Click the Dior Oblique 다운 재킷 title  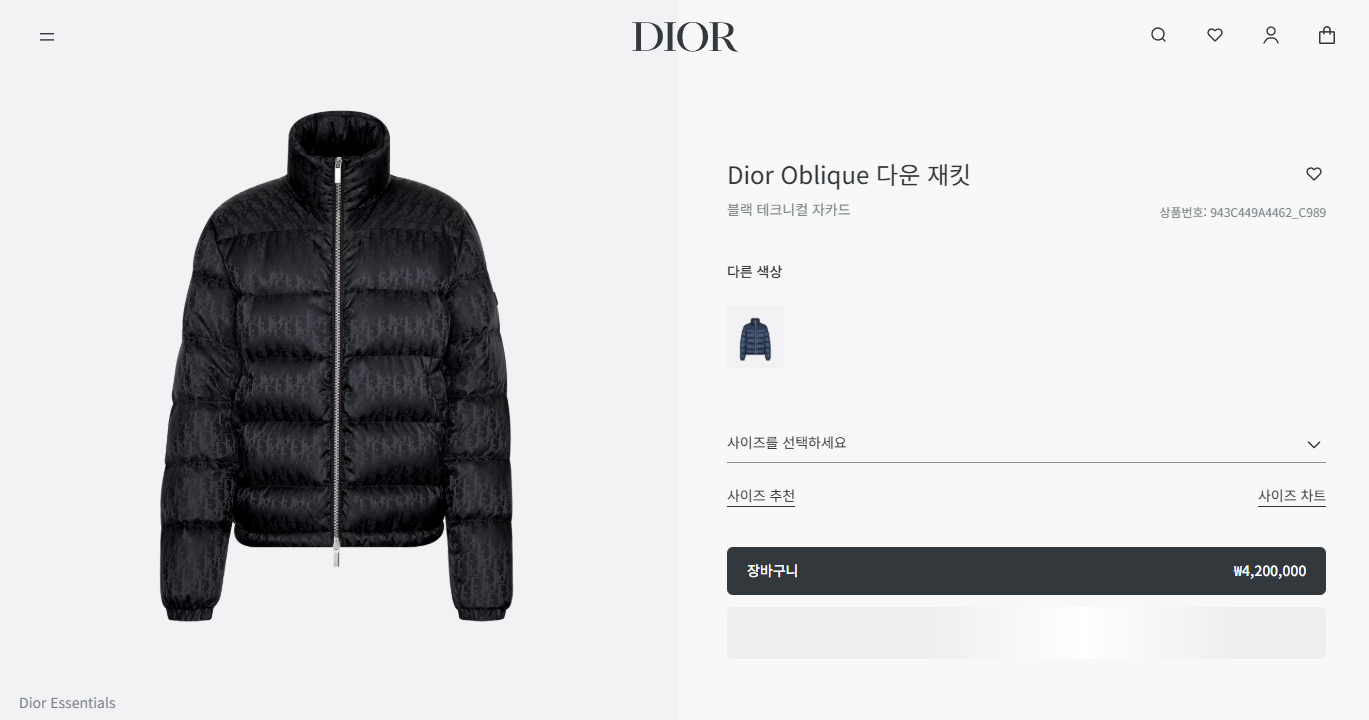coord(849,175)
